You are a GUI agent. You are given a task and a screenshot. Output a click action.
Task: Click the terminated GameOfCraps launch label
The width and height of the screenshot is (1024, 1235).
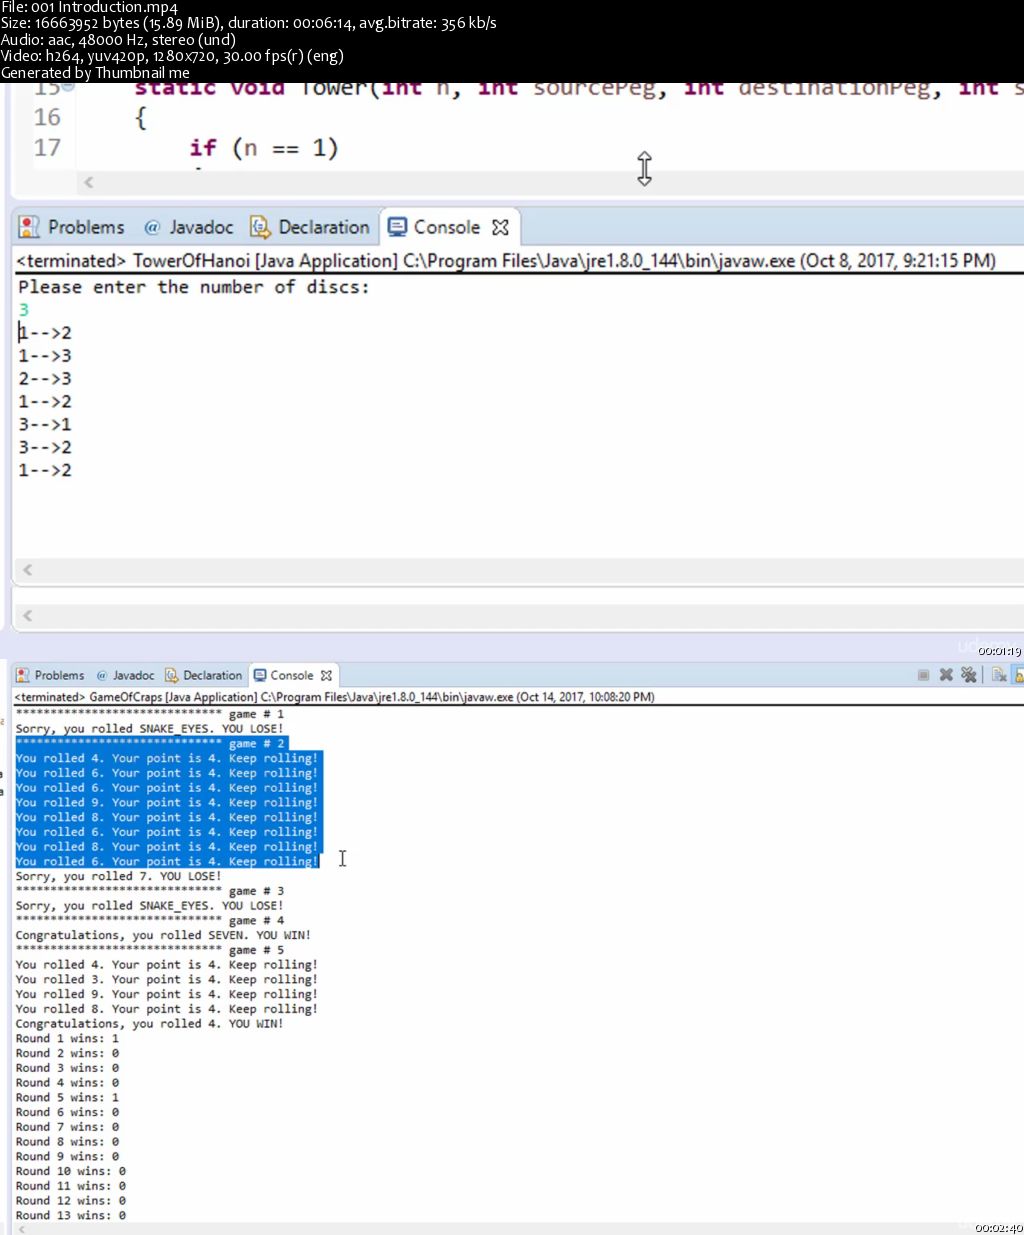click(x=335, y=697)
